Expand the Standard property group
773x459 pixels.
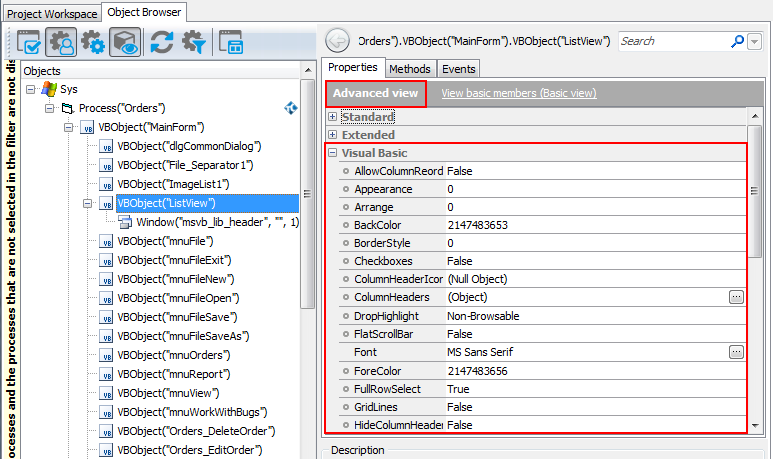(x=332, y=117)
